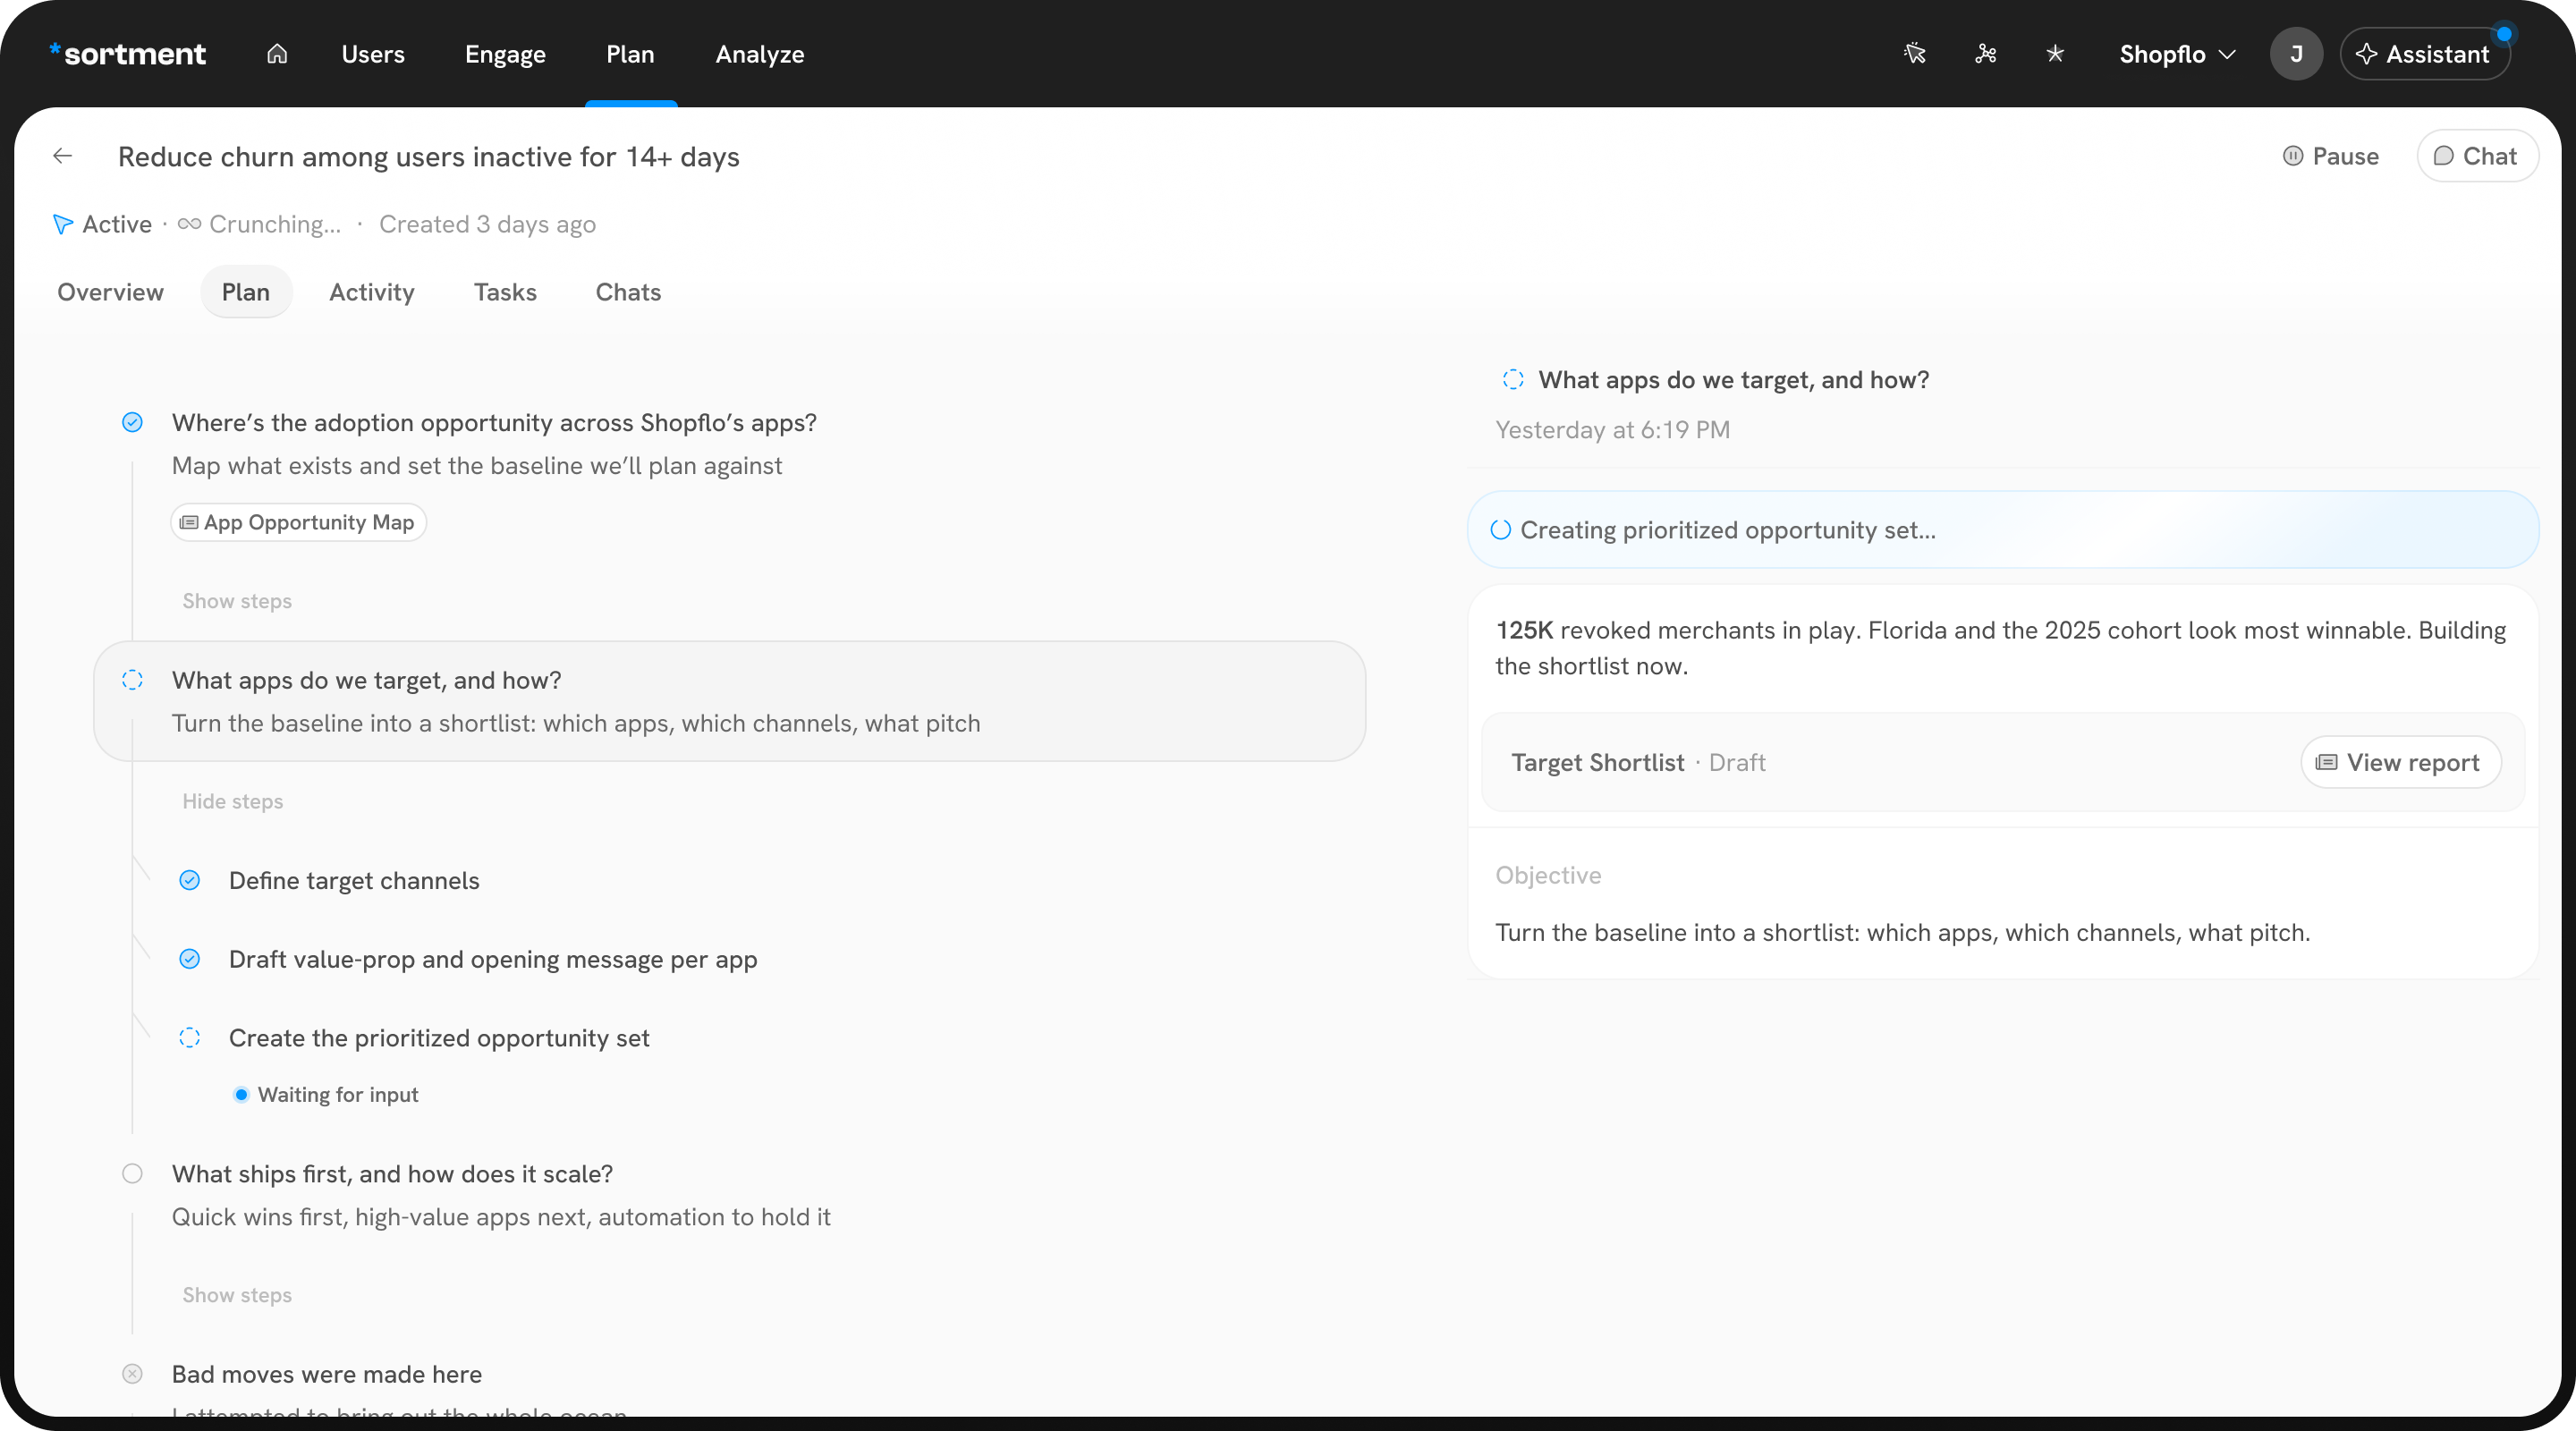Click blue dot next to Waiting for input
2576x1431 pixels.
241,1095
